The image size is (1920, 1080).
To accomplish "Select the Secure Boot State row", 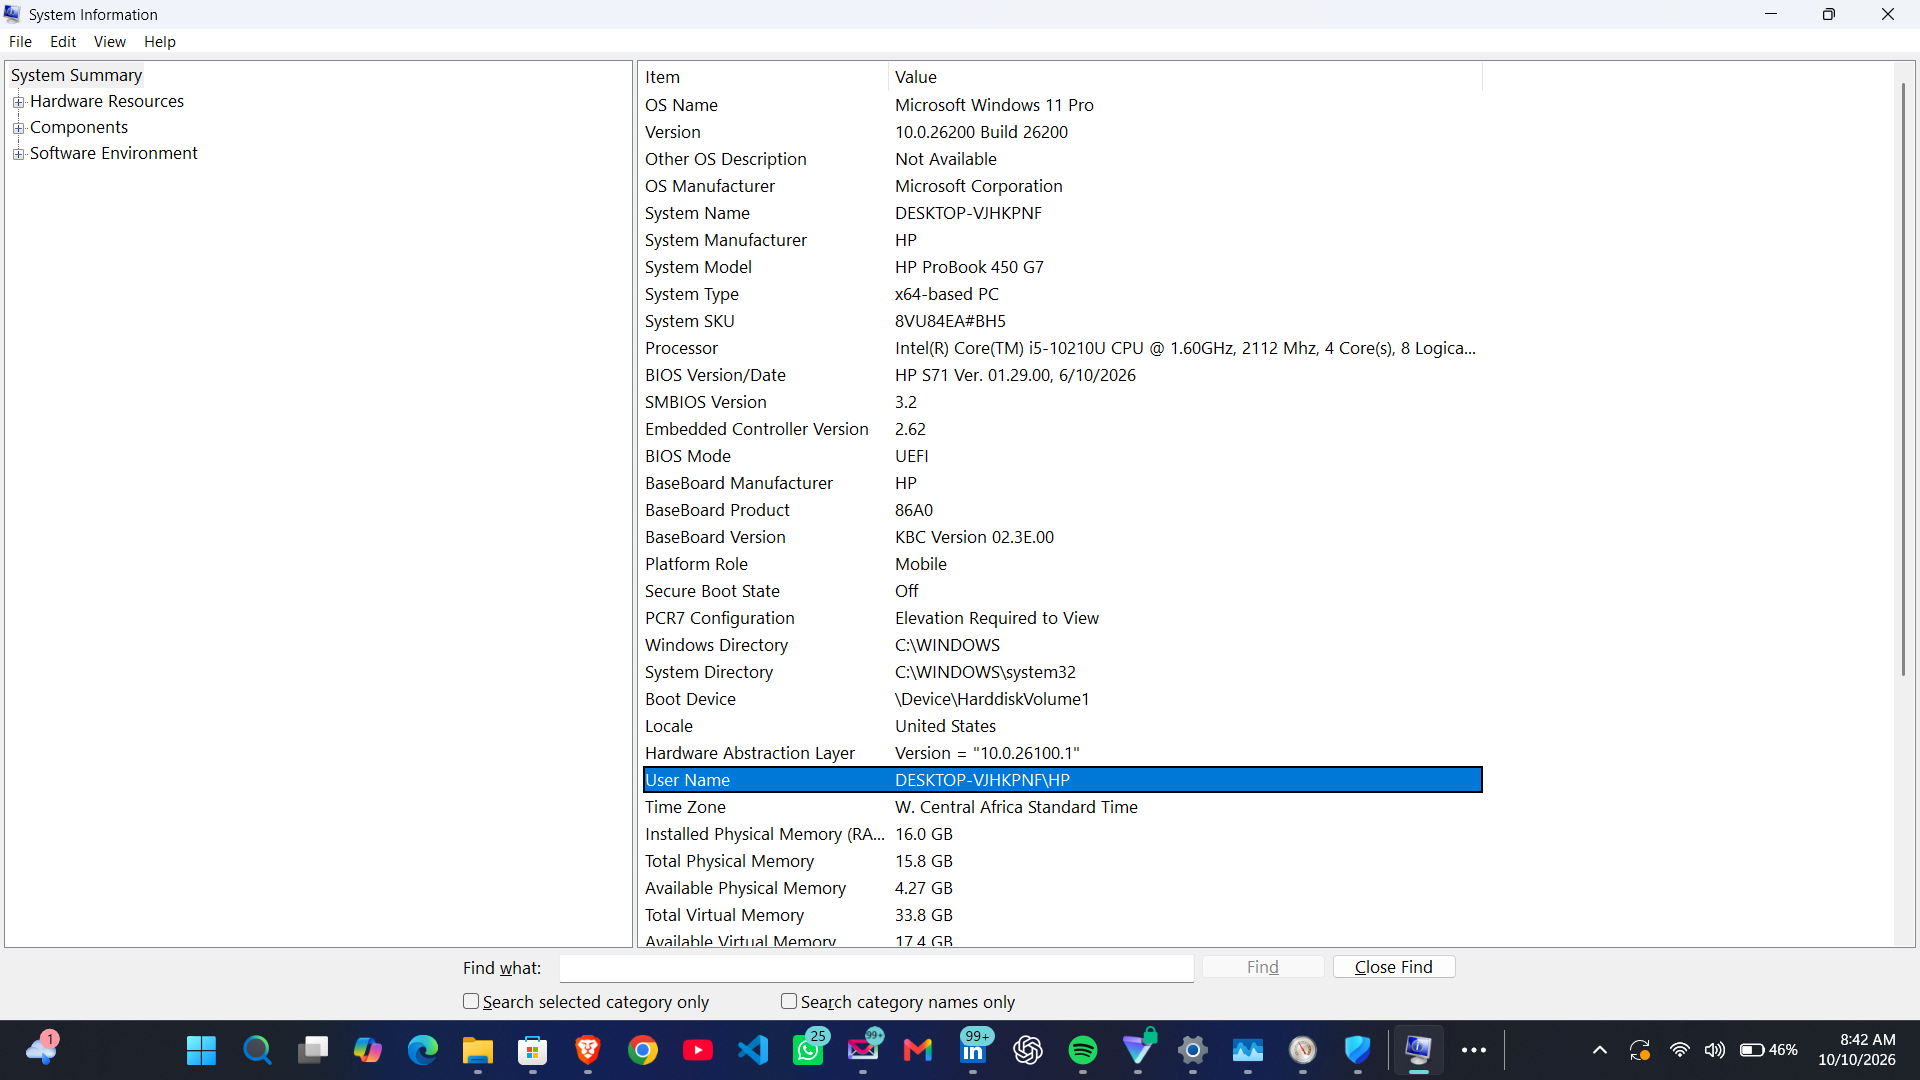I will [x=1062, y=591].
